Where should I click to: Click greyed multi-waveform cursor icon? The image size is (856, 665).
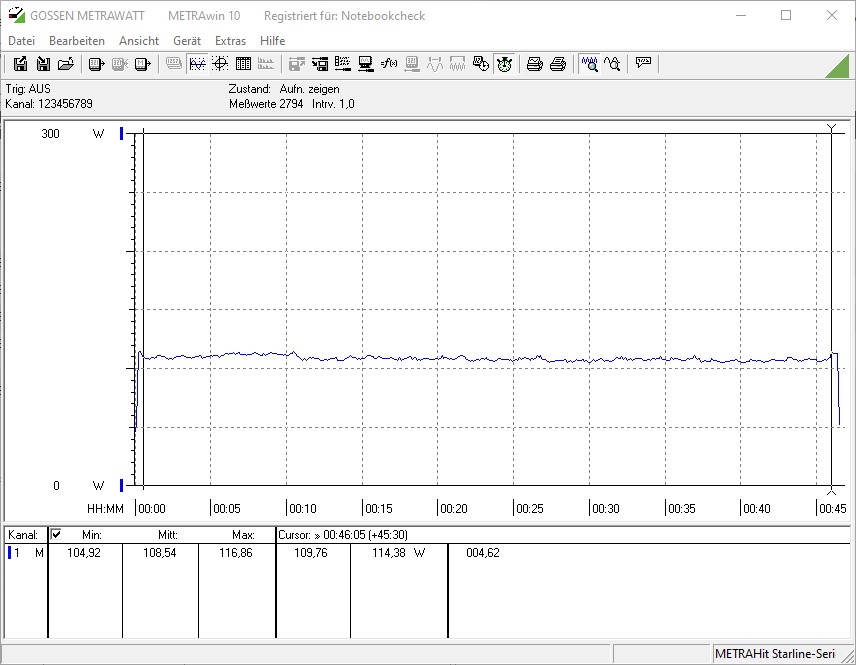(457, 64)
